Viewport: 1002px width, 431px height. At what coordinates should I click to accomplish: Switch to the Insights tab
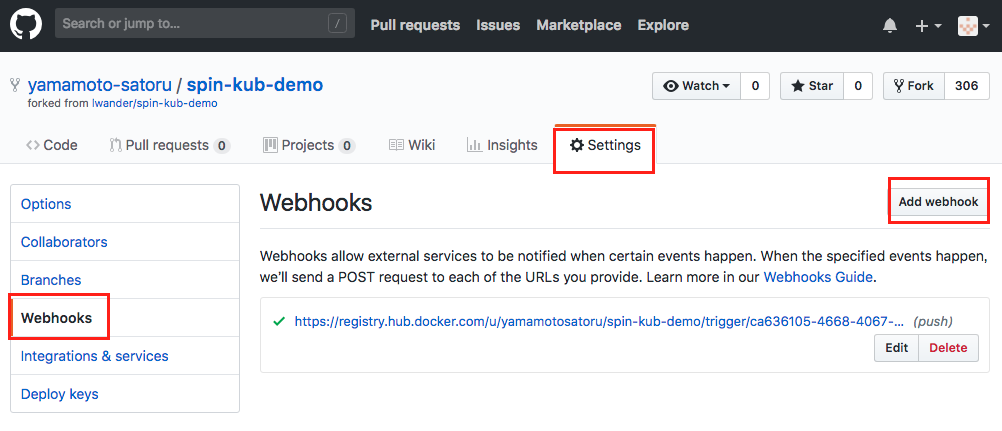click(x=502, y=145)
